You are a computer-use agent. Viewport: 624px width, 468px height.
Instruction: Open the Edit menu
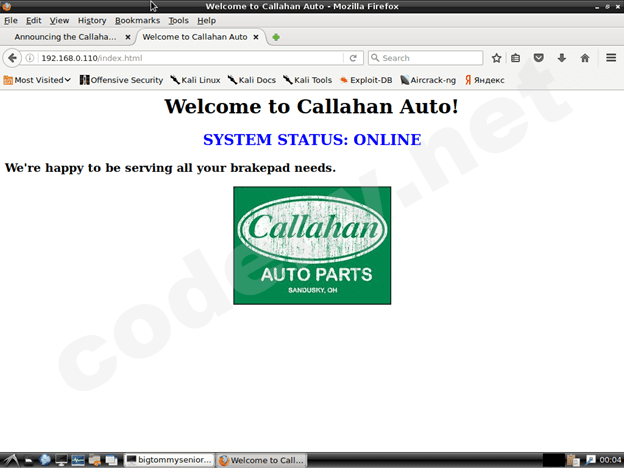[33, 20]
